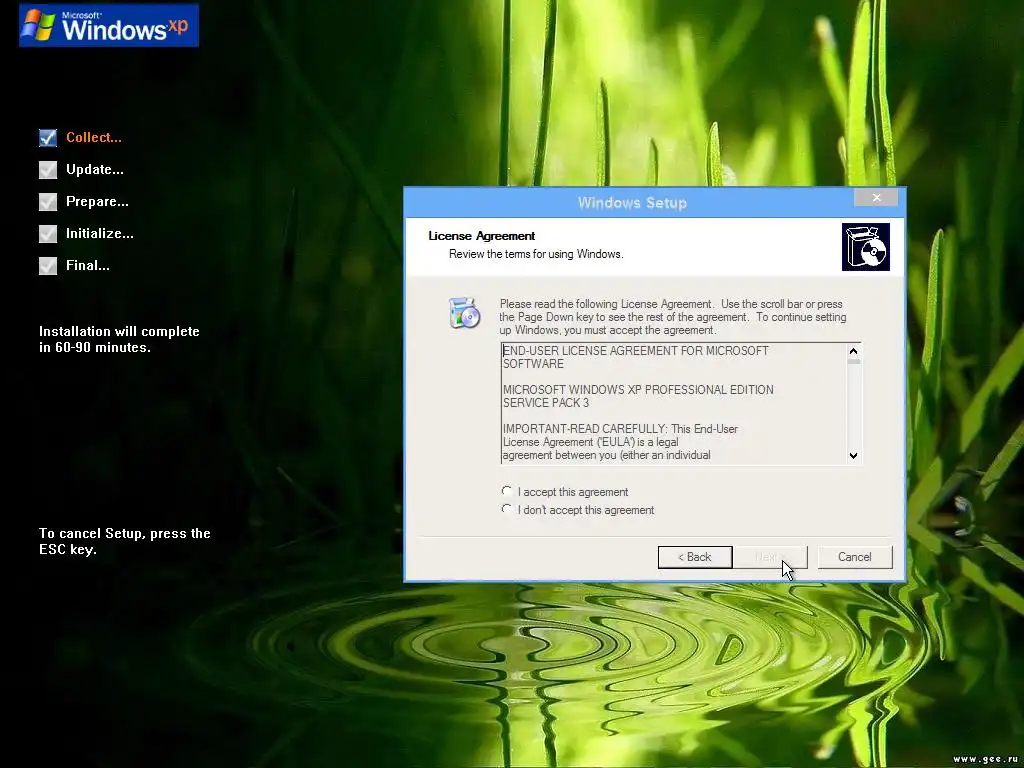Image resolution: width=1024 pixels, height=768 pixels.
Task: Click the Windows XP logo
Action: coord(109,25)
